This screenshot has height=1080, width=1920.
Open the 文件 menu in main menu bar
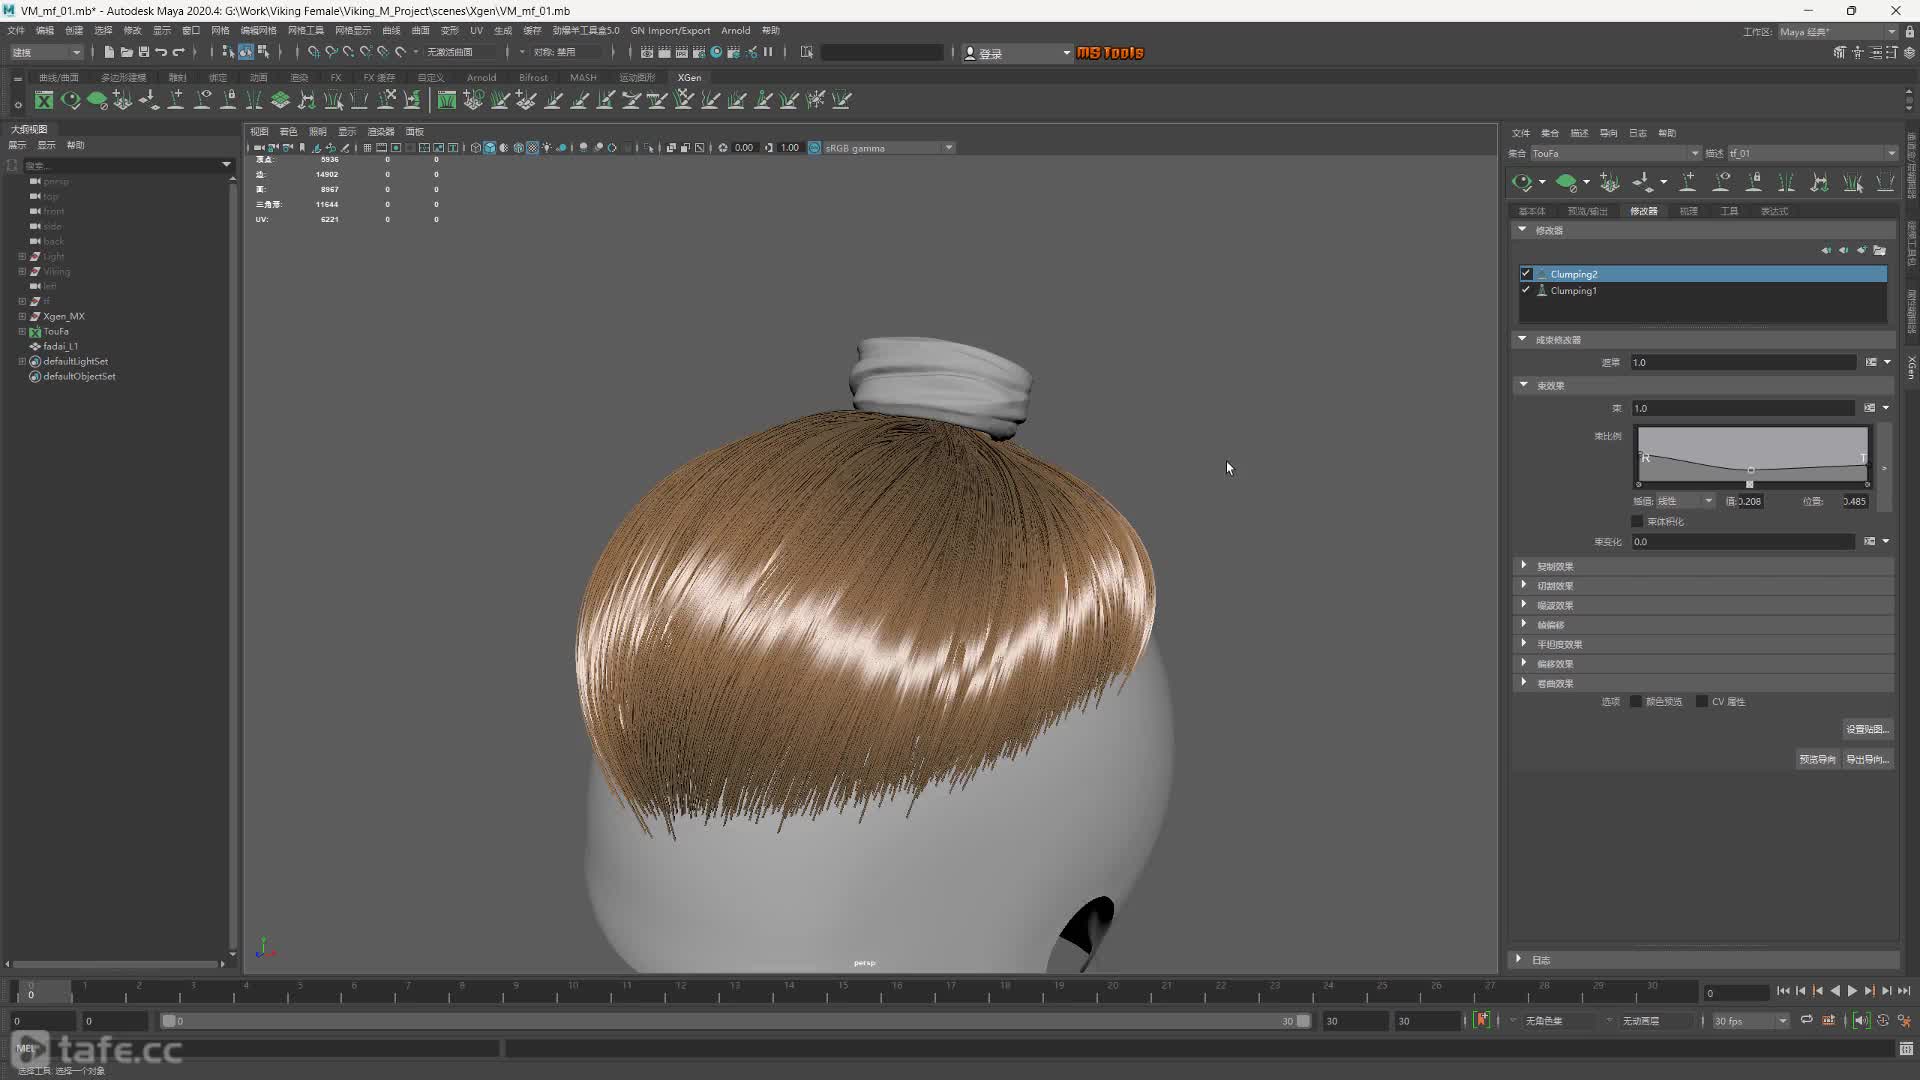pyautogui.click(x=16, y=30)
